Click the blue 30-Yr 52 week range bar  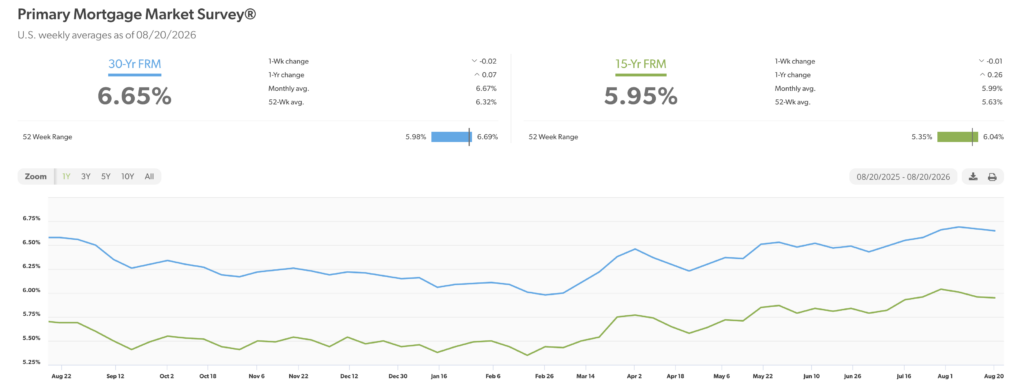(x=451, y=137)
